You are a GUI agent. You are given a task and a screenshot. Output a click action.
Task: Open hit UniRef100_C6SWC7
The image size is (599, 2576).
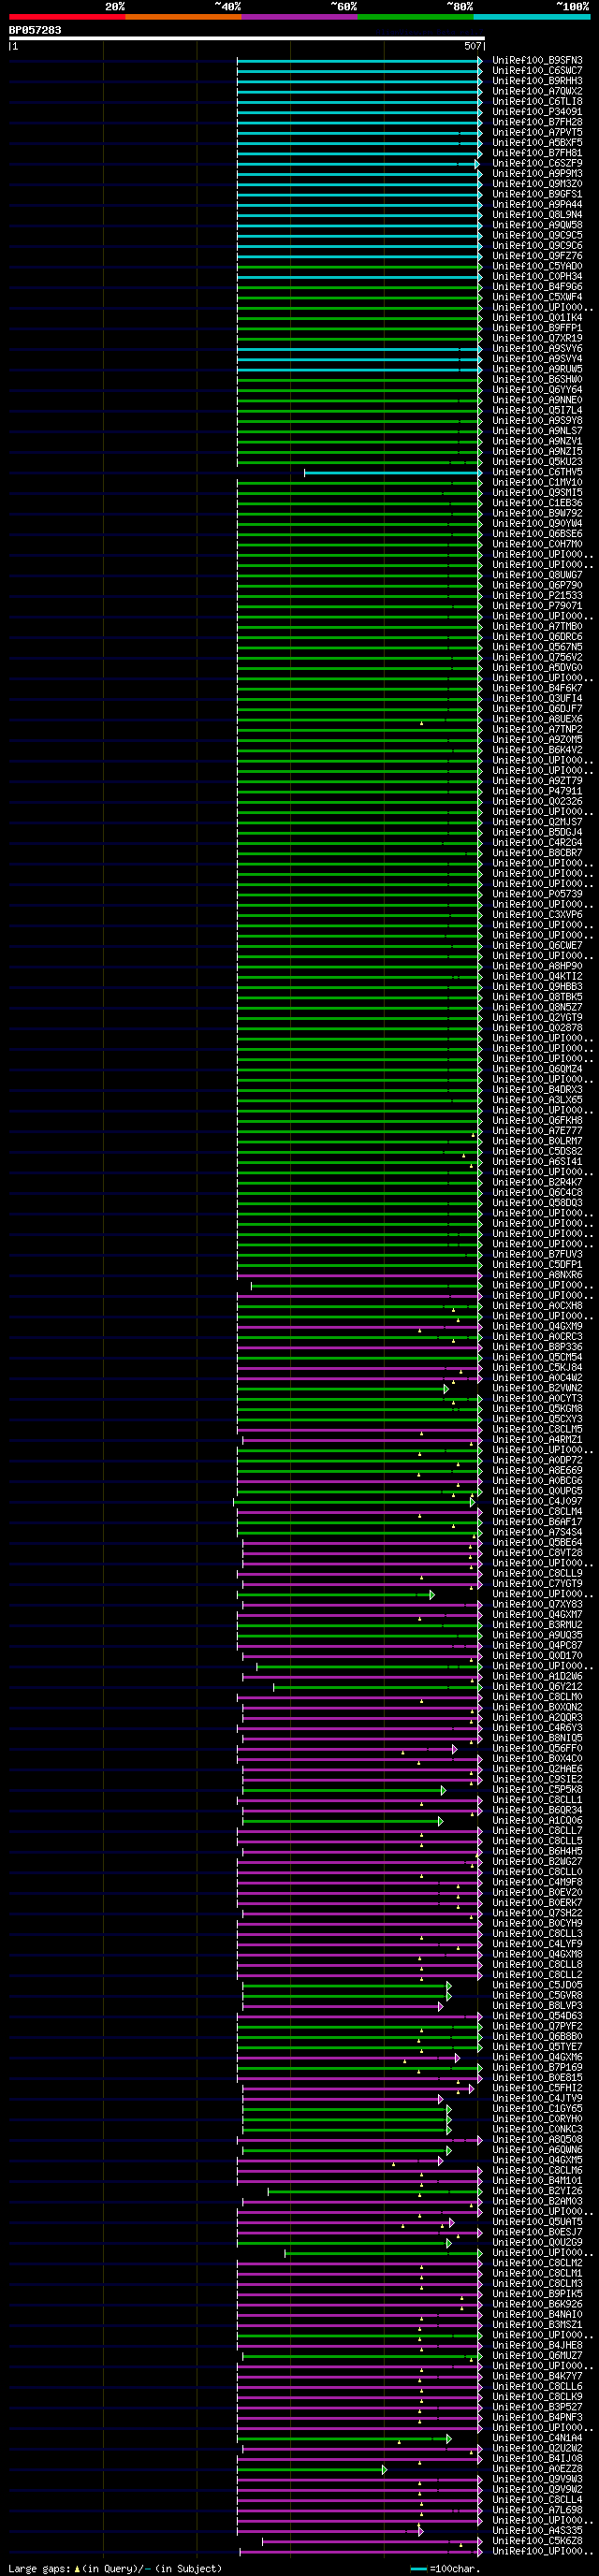(x=537, y=71)
